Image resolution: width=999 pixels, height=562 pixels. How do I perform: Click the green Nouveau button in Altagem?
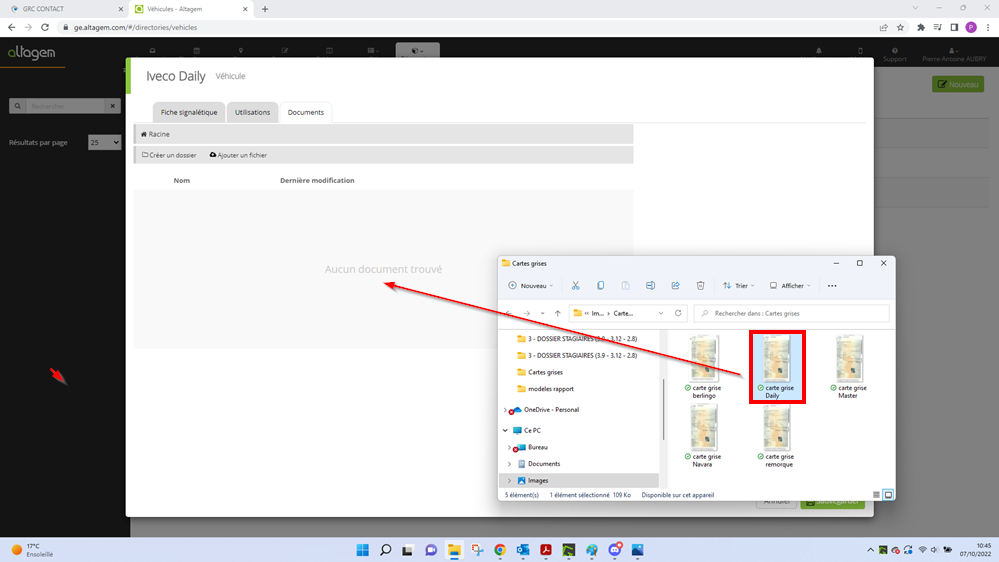(958, 84)
